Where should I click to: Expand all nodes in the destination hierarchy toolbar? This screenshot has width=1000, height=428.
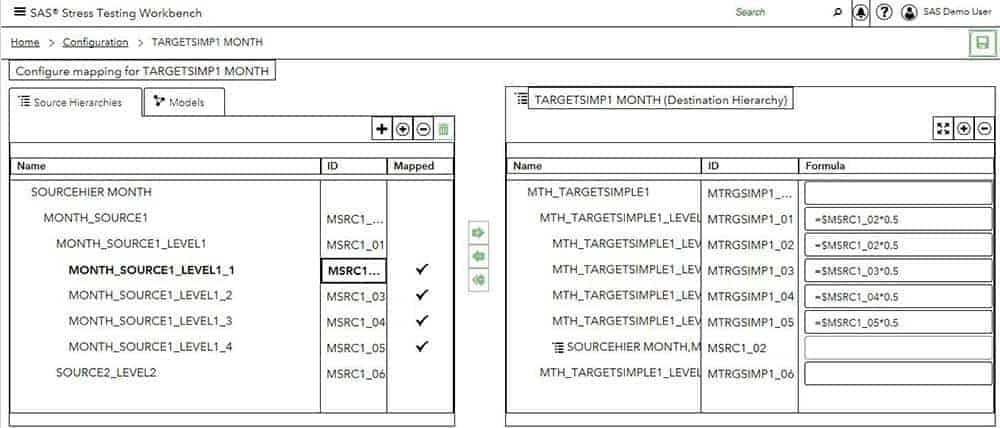tap(964, 129)
